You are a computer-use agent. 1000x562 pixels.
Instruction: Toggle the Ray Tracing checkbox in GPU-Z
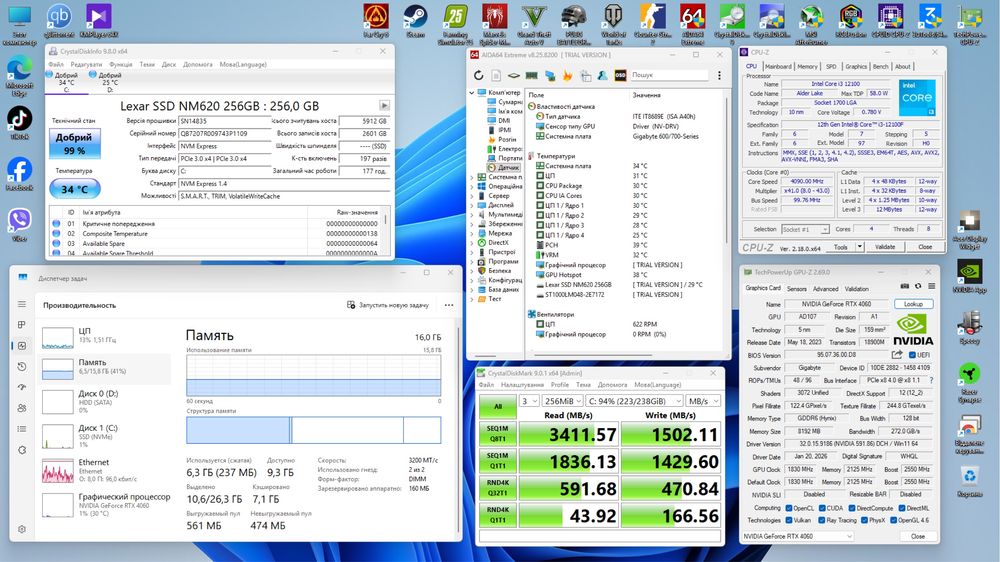(x=821, y=521)
